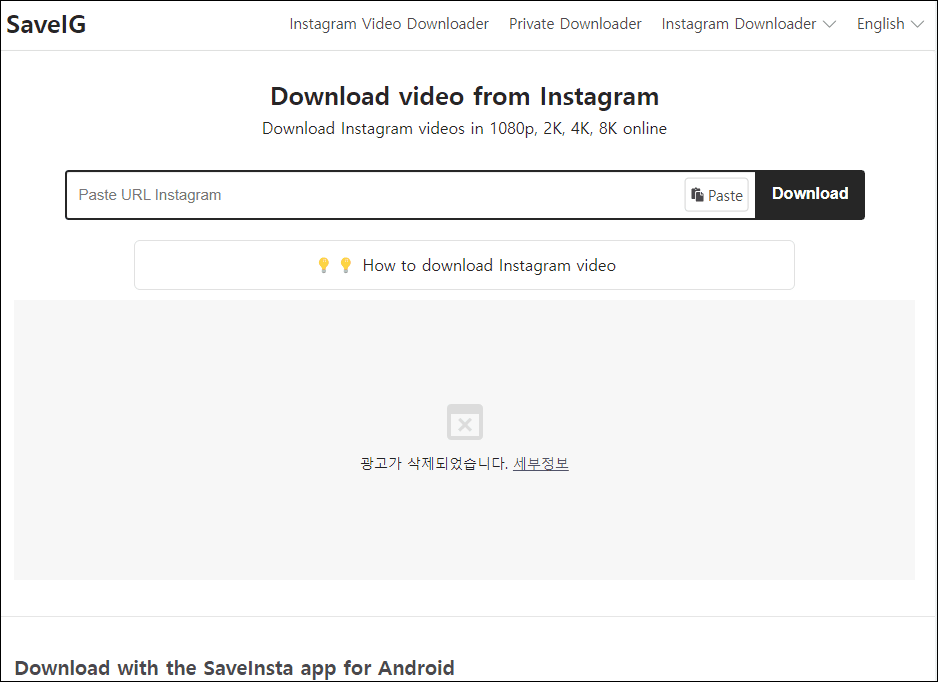Screen dimensions: 938x682
Task: Click the second lightbulb icon
Action: click(345, 265)
